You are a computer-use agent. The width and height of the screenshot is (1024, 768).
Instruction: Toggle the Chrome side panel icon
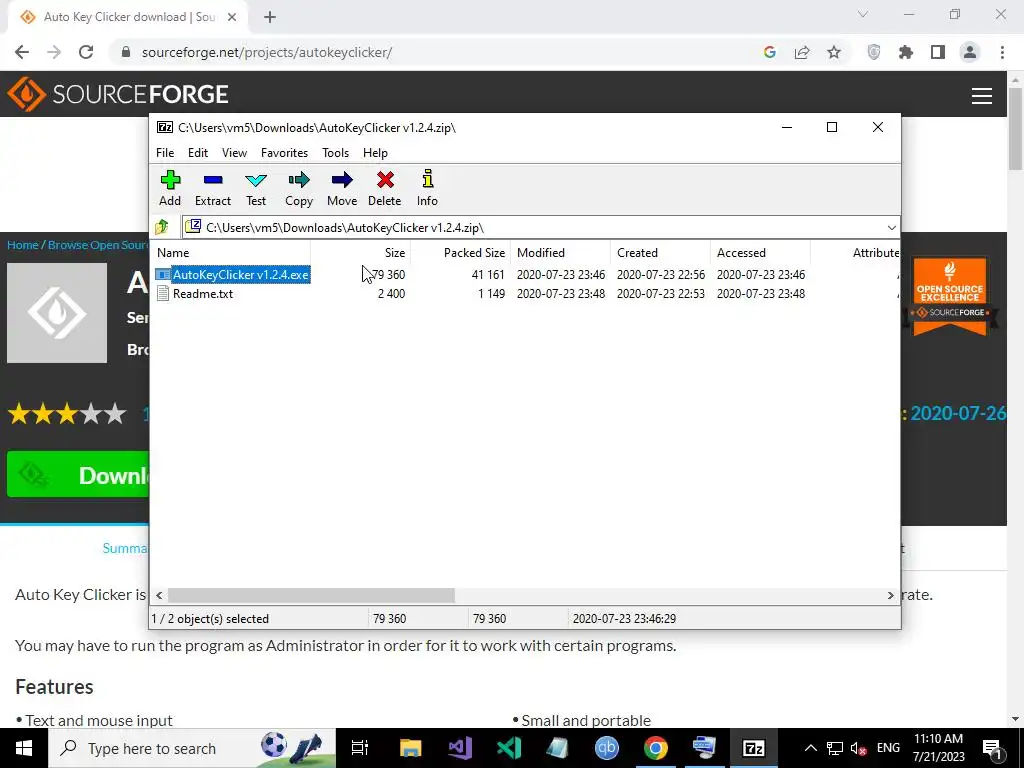point(938,52)
